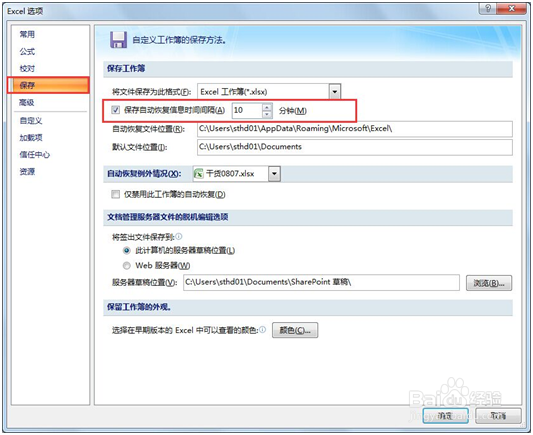Click the 服务器草稿位置 path field
Image resolution: width=533 pixels, height=435 pixels.
coord(321,282)
